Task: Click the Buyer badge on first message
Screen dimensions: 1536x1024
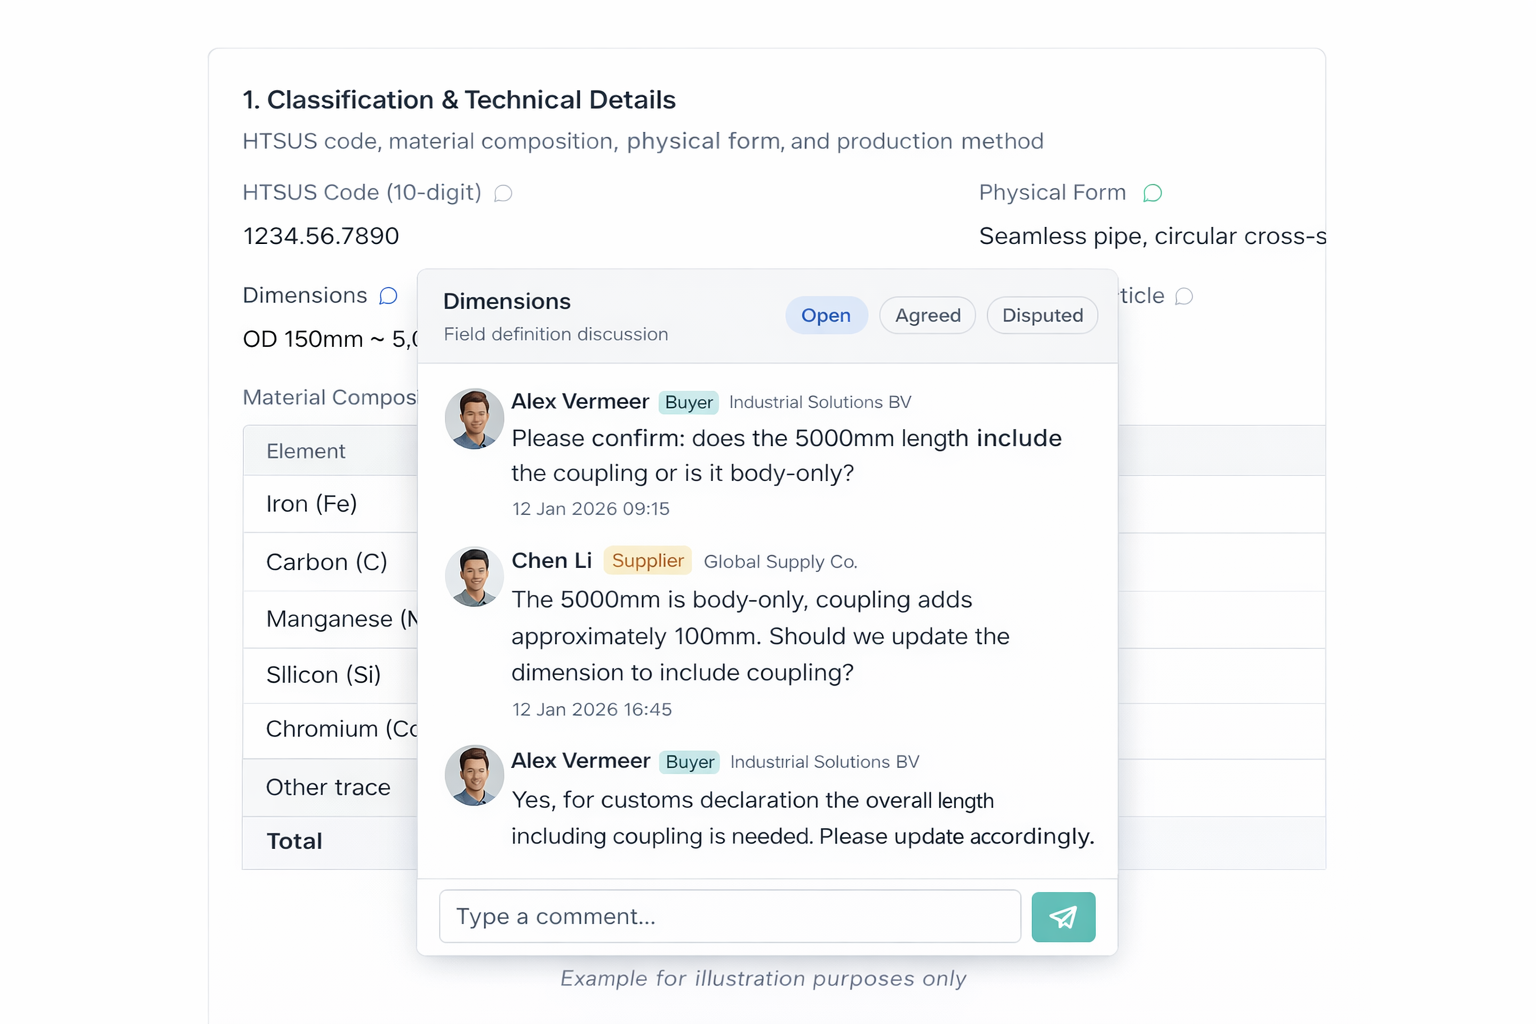Action: tap(689, 403)
